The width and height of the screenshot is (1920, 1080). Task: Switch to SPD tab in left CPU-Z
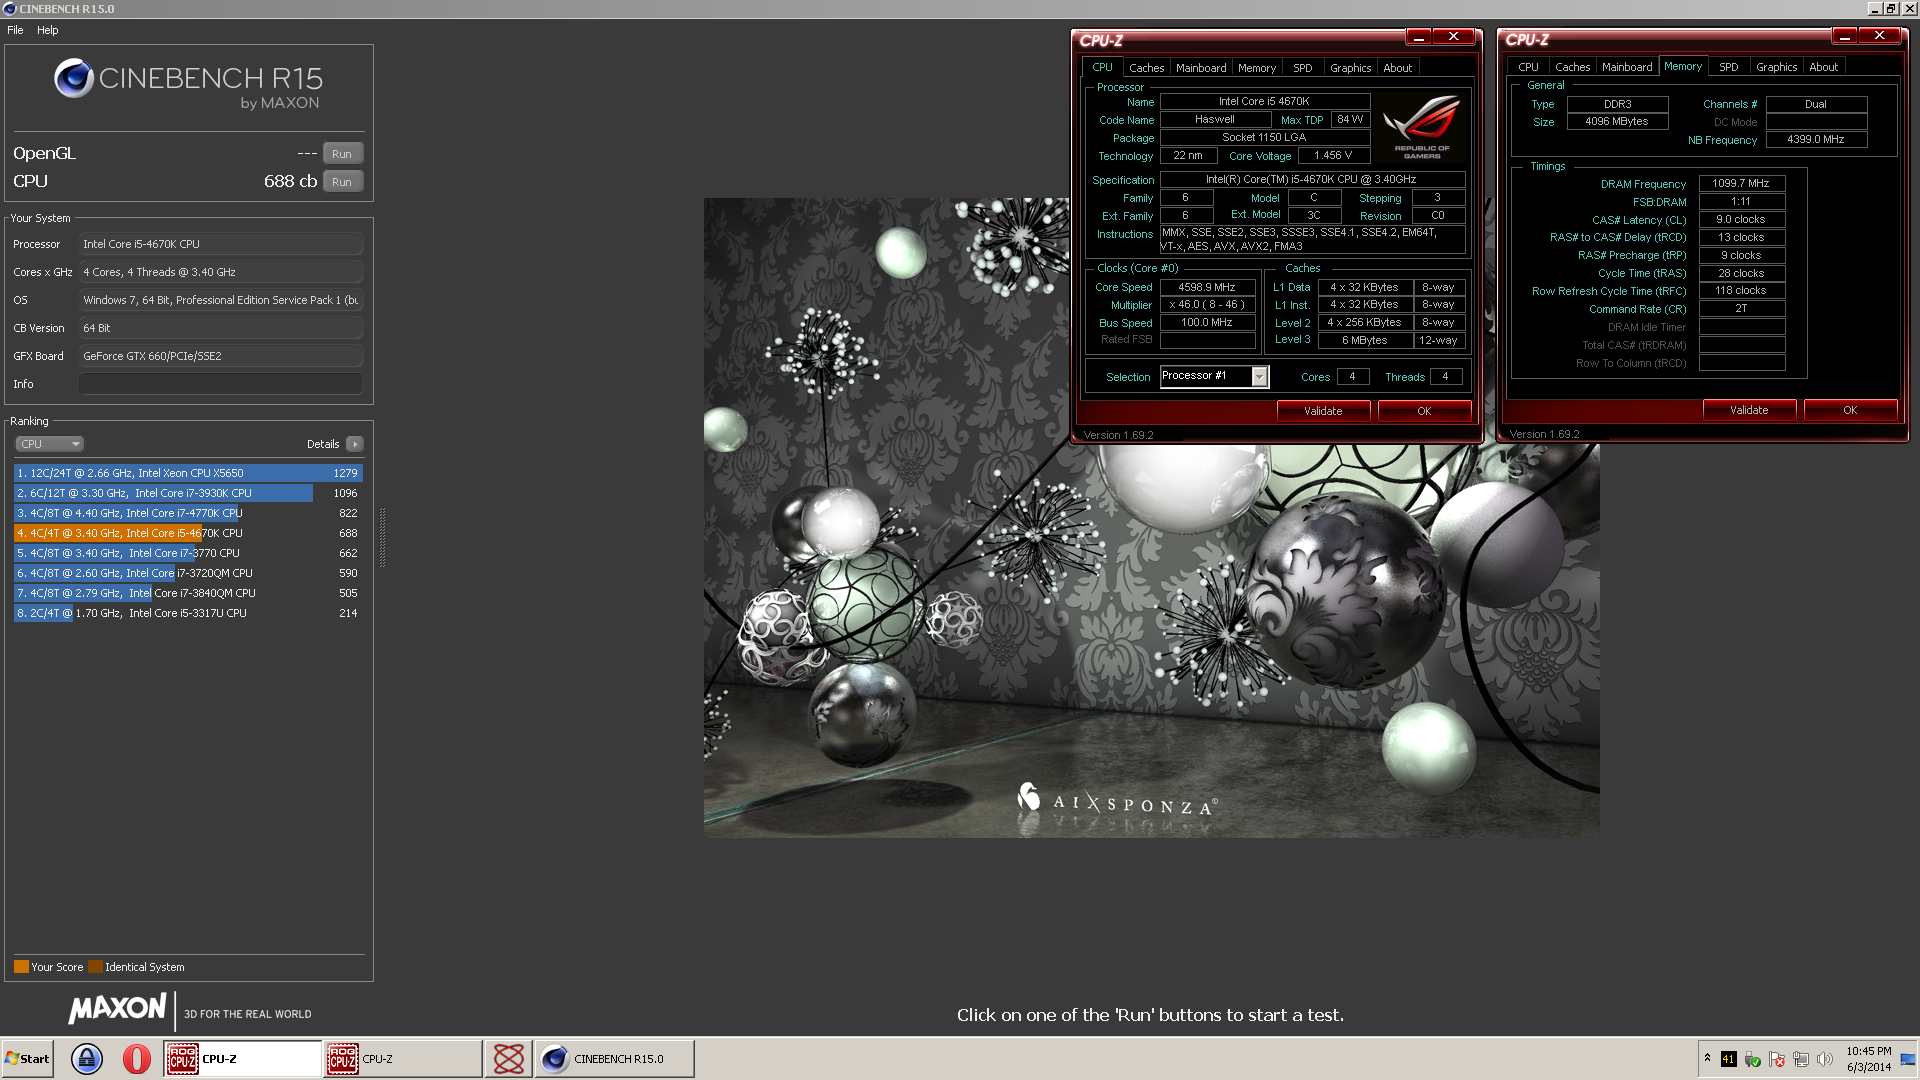tap(1302, 68)
